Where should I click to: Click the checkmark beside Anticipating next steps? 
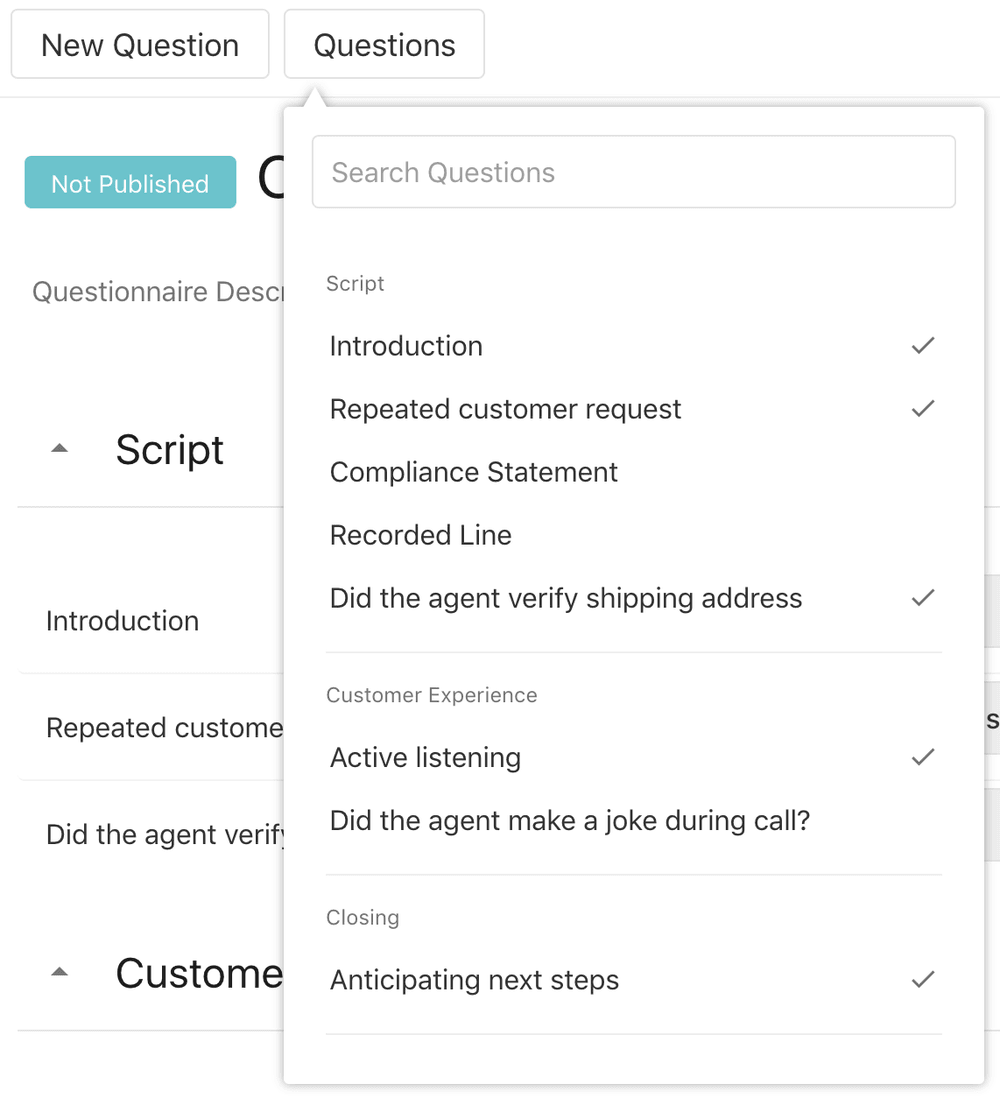922,980
